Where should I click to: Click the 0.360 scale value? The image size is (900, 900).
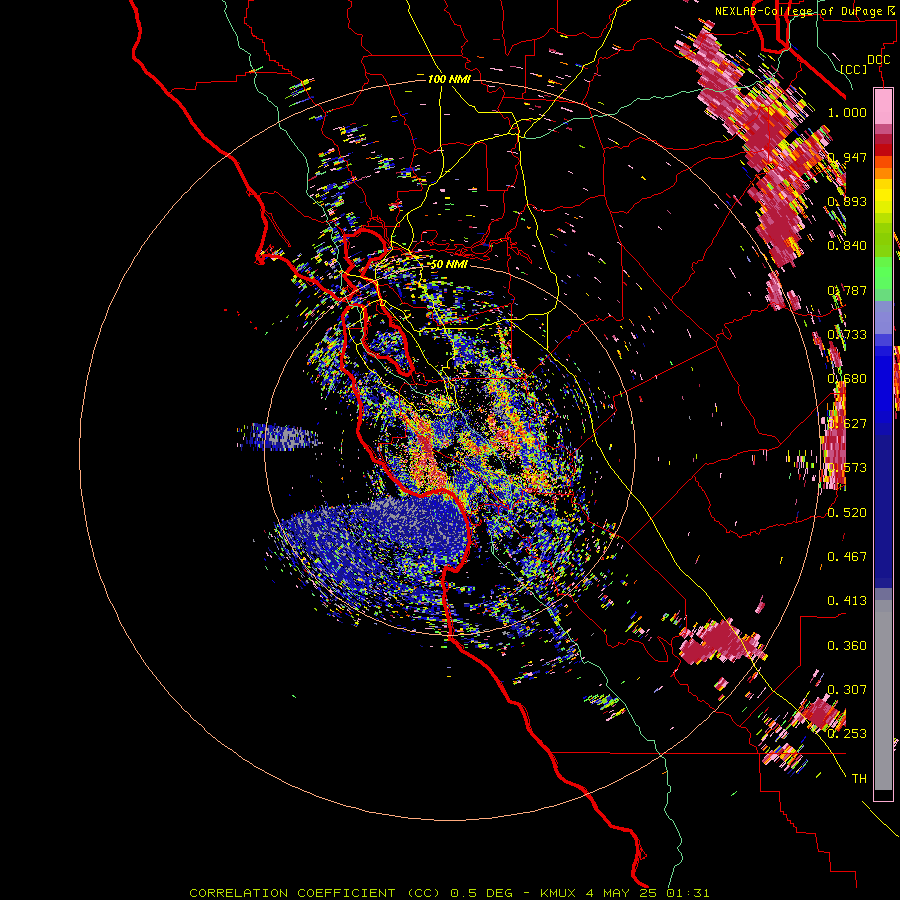pyautogui.click(x=847, y=646)
